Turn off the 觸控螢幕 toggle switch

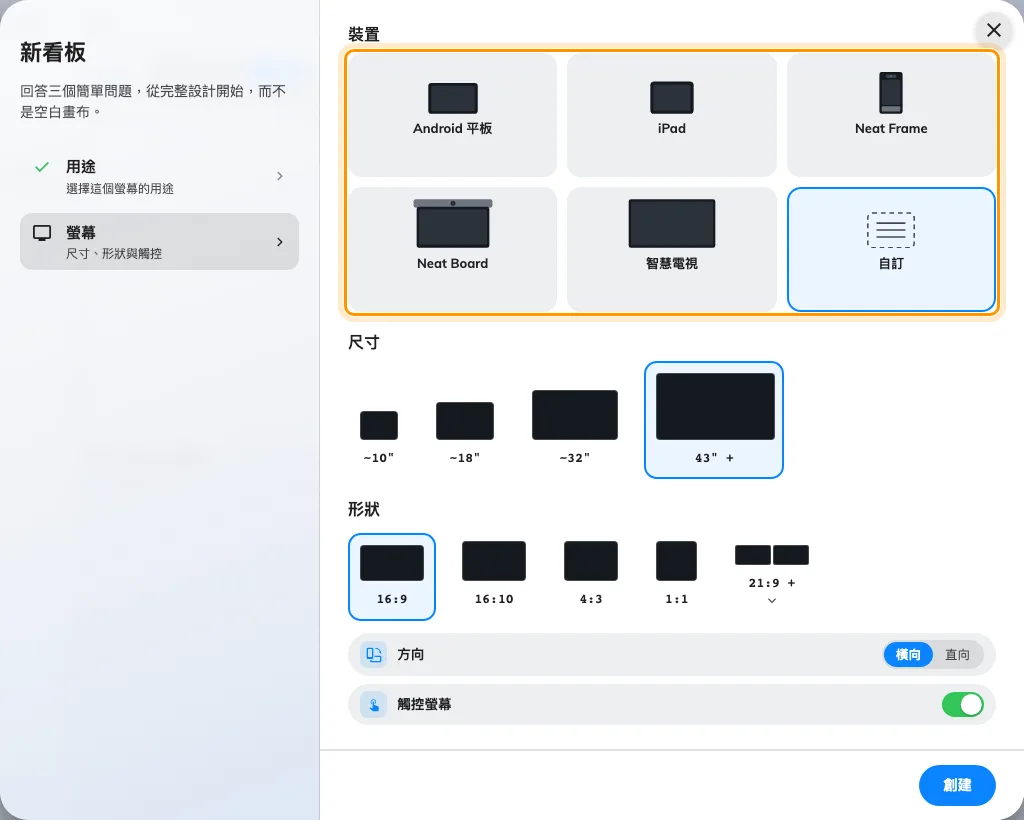coord(962,704)
